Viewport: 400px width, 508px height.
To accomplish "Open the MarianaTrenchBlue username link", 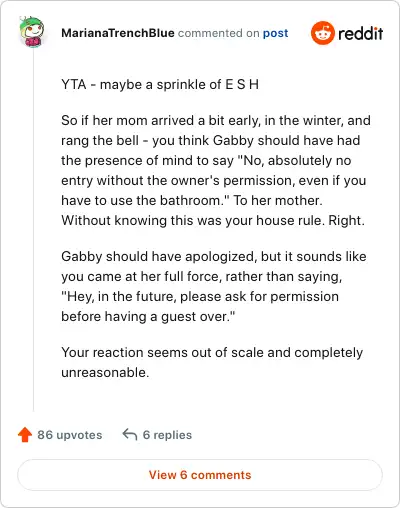I will [118, 33].
